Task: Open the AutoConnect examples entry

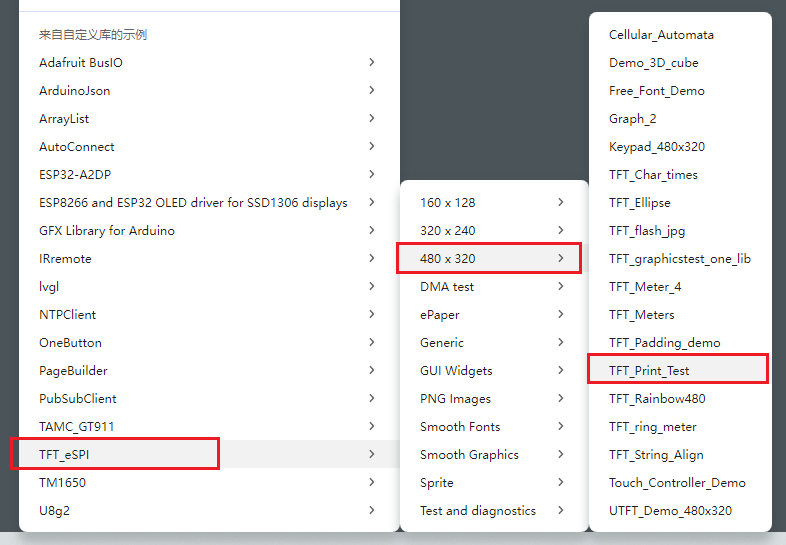Action: 209,147
